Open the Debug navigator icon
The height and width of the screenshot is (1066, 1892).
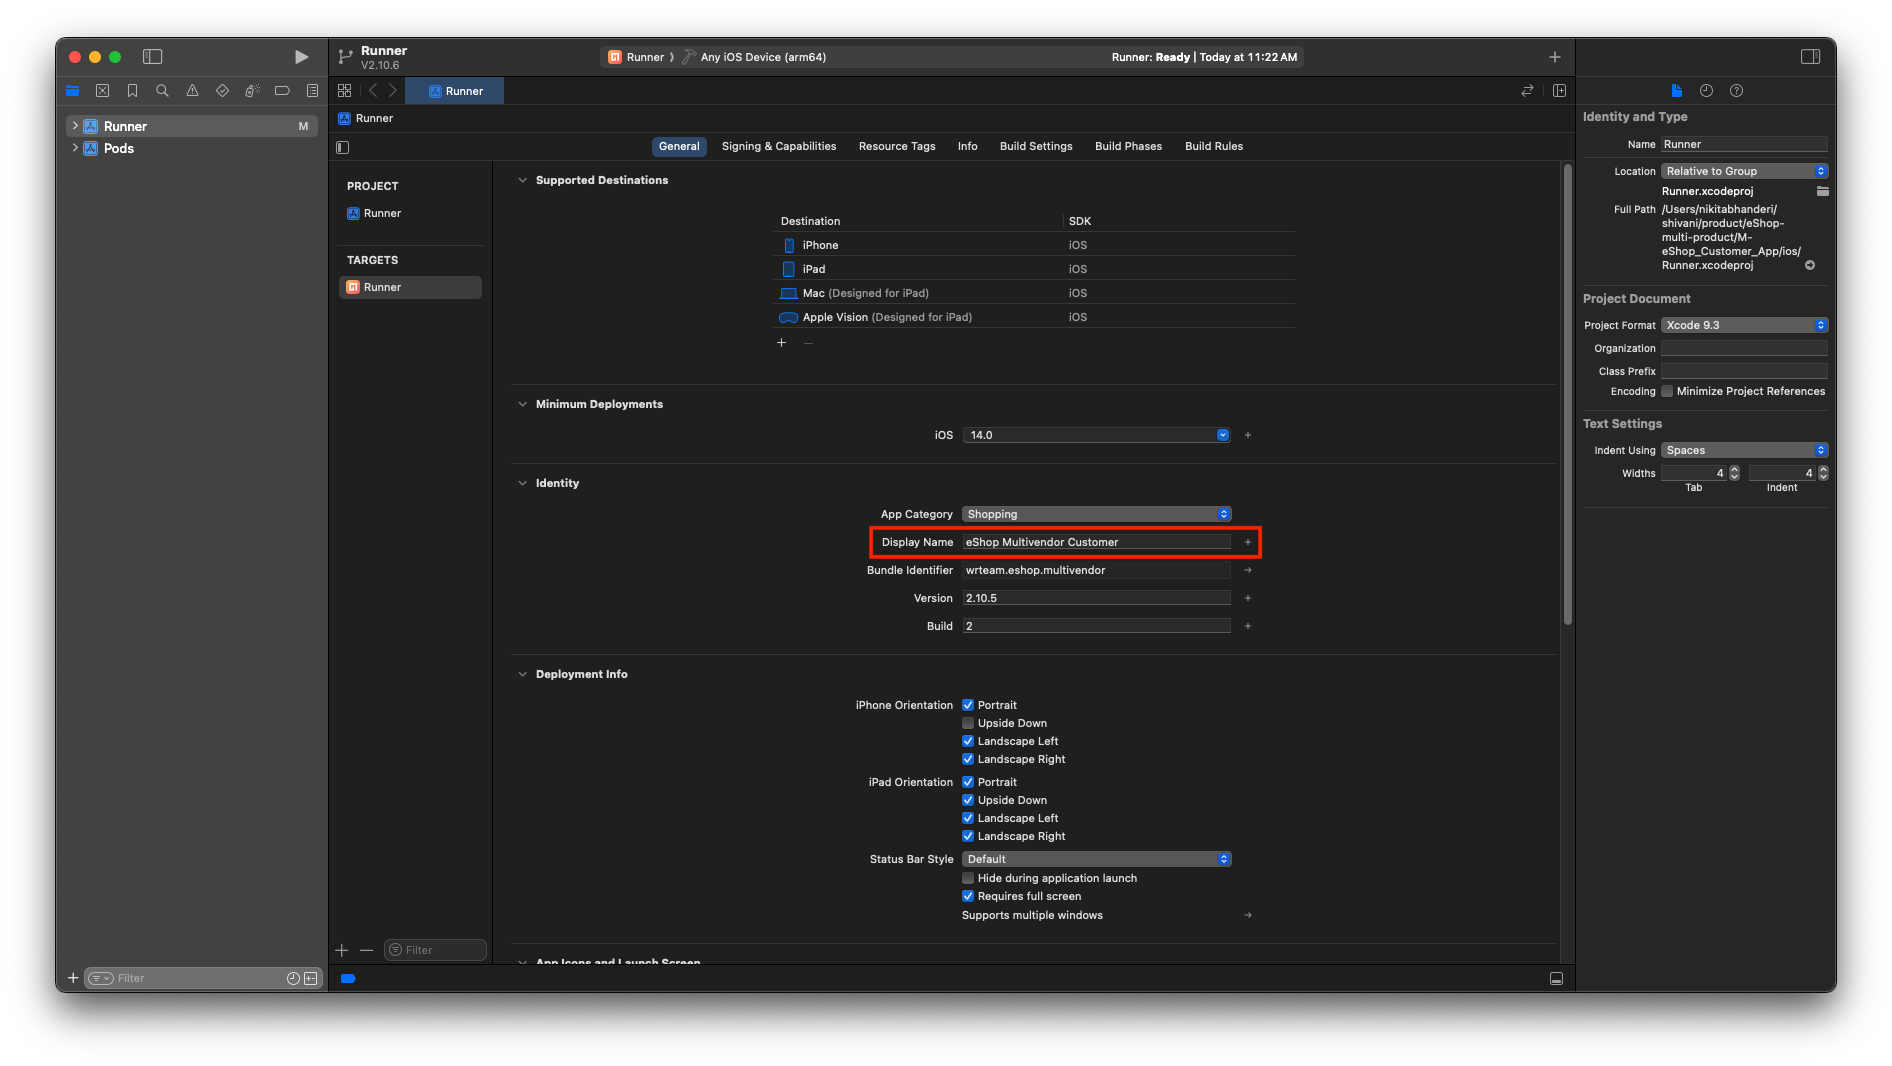252,91
